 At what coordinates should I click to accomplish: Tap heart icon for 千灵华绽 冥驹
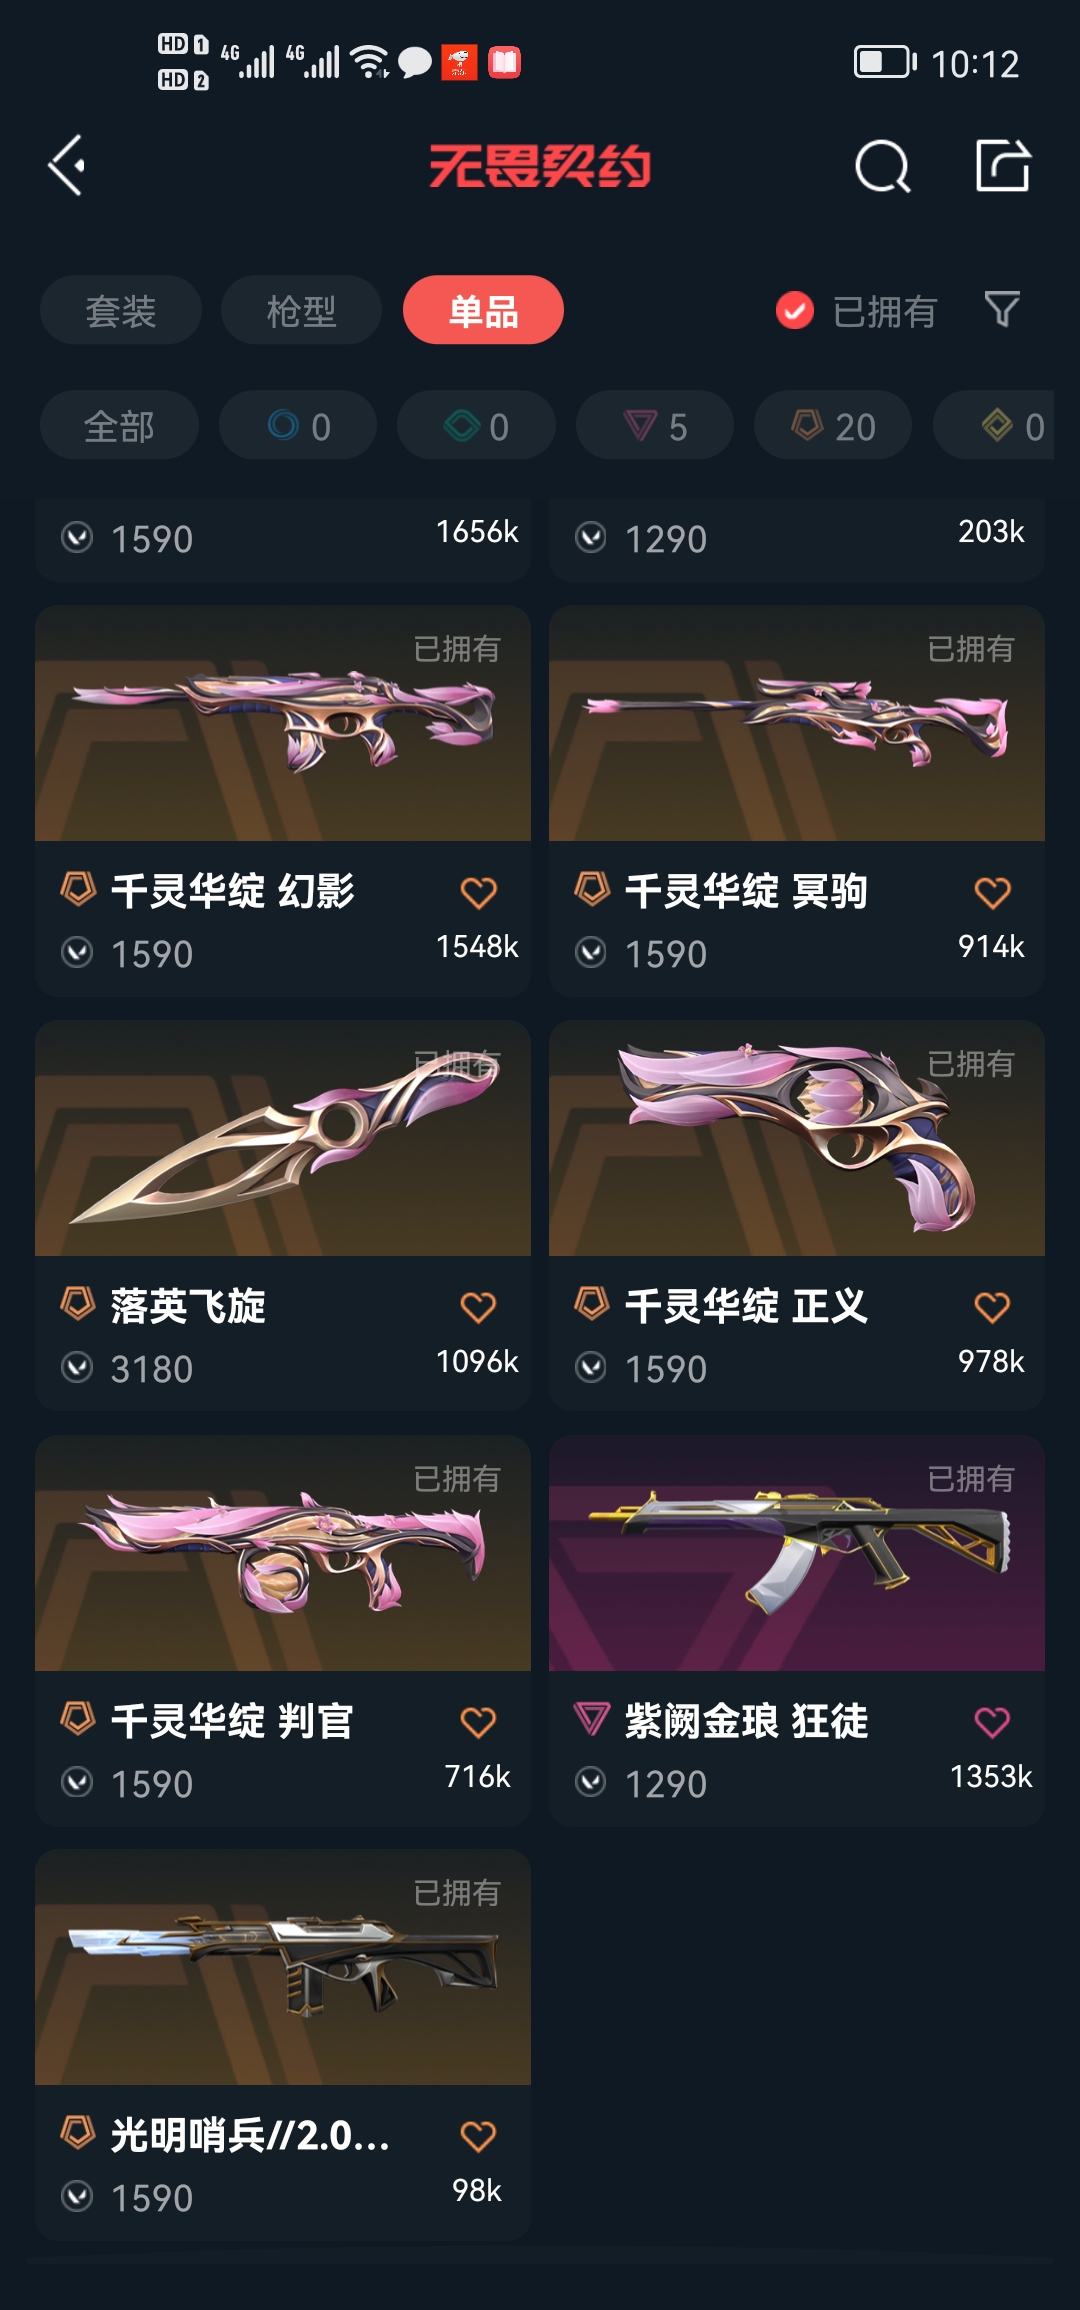(x=992, y=892)
